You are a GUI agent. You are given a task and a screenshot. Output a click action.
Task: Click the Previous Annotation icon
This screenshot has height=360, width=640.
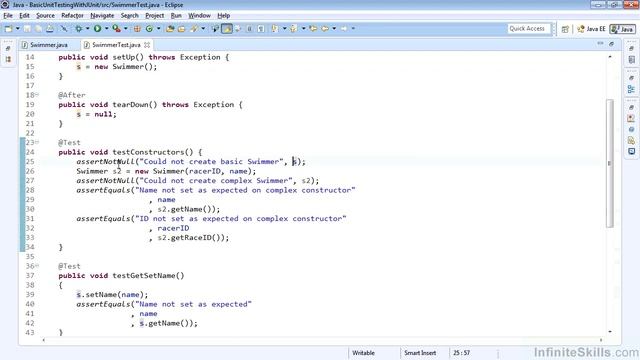293,29
